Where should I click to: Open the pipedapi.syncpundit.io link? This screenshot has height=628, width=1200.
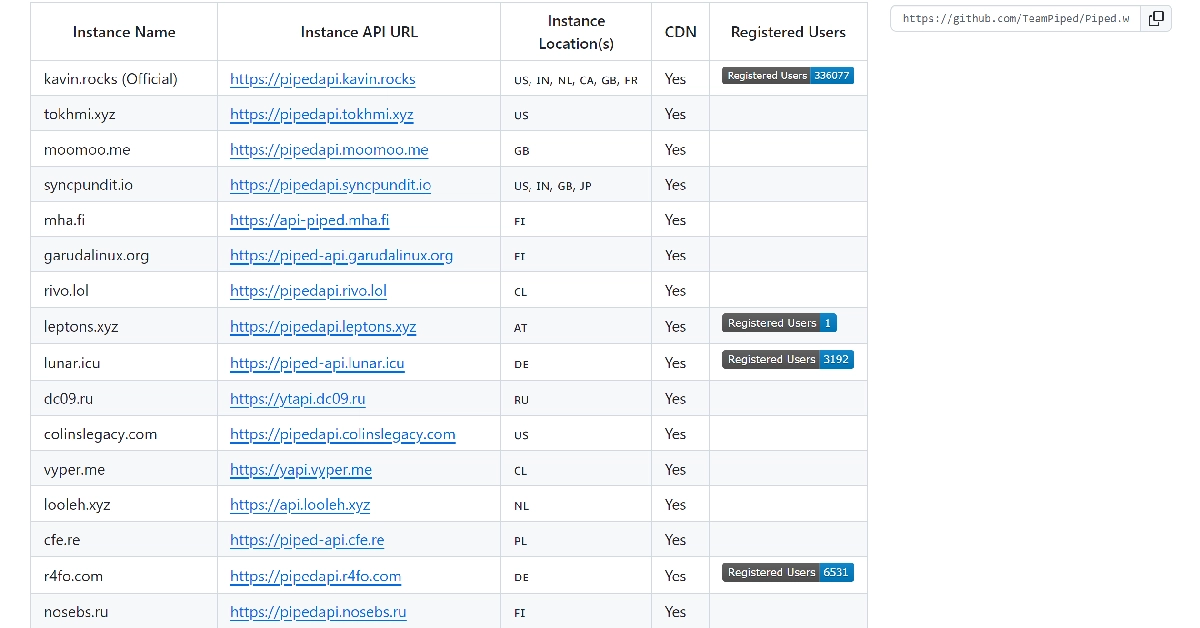click(x=330, y=185)
